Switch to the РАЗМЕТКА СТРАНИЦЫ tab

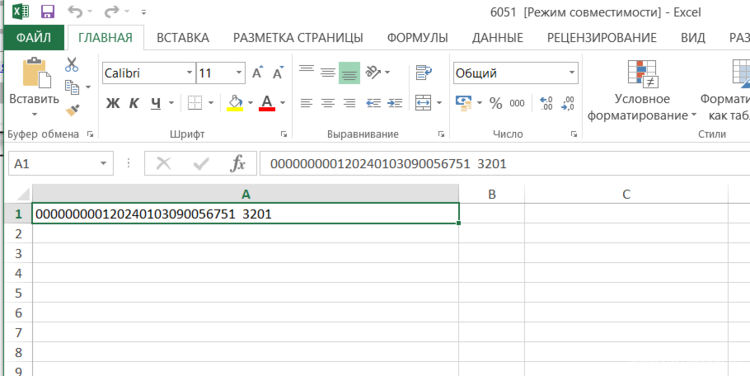coord(298,38)
